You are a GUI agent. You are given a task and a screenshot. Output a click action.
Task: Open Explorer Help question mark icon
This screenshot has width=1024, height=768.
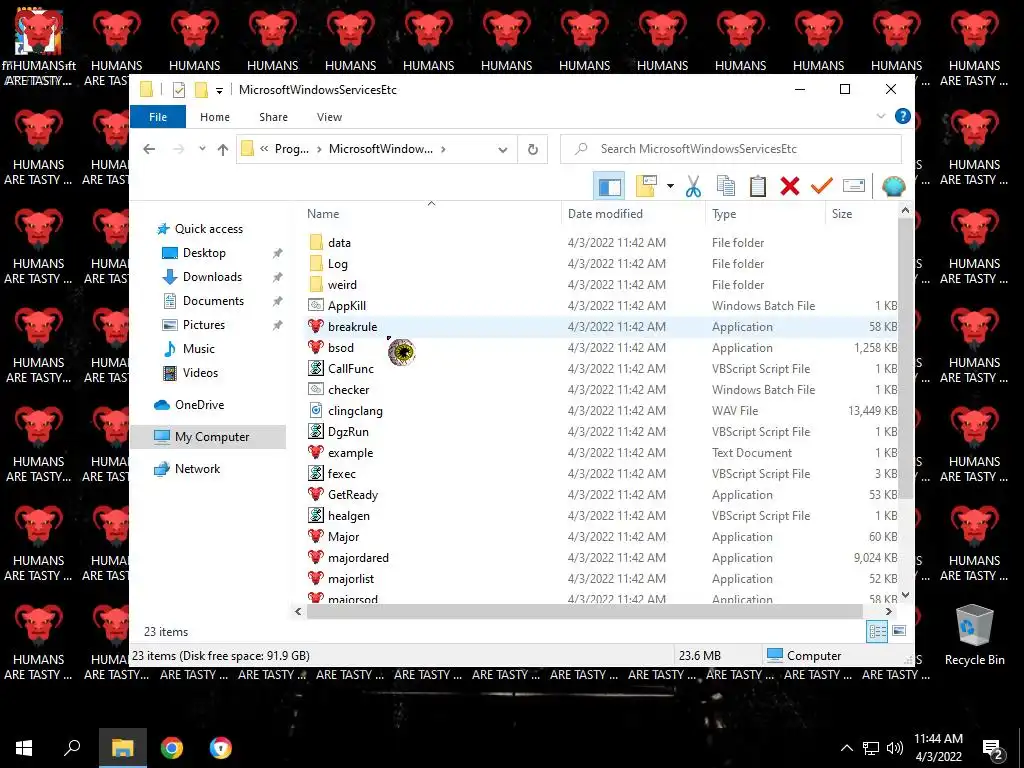pyautogui.click(x=903, y=116)
